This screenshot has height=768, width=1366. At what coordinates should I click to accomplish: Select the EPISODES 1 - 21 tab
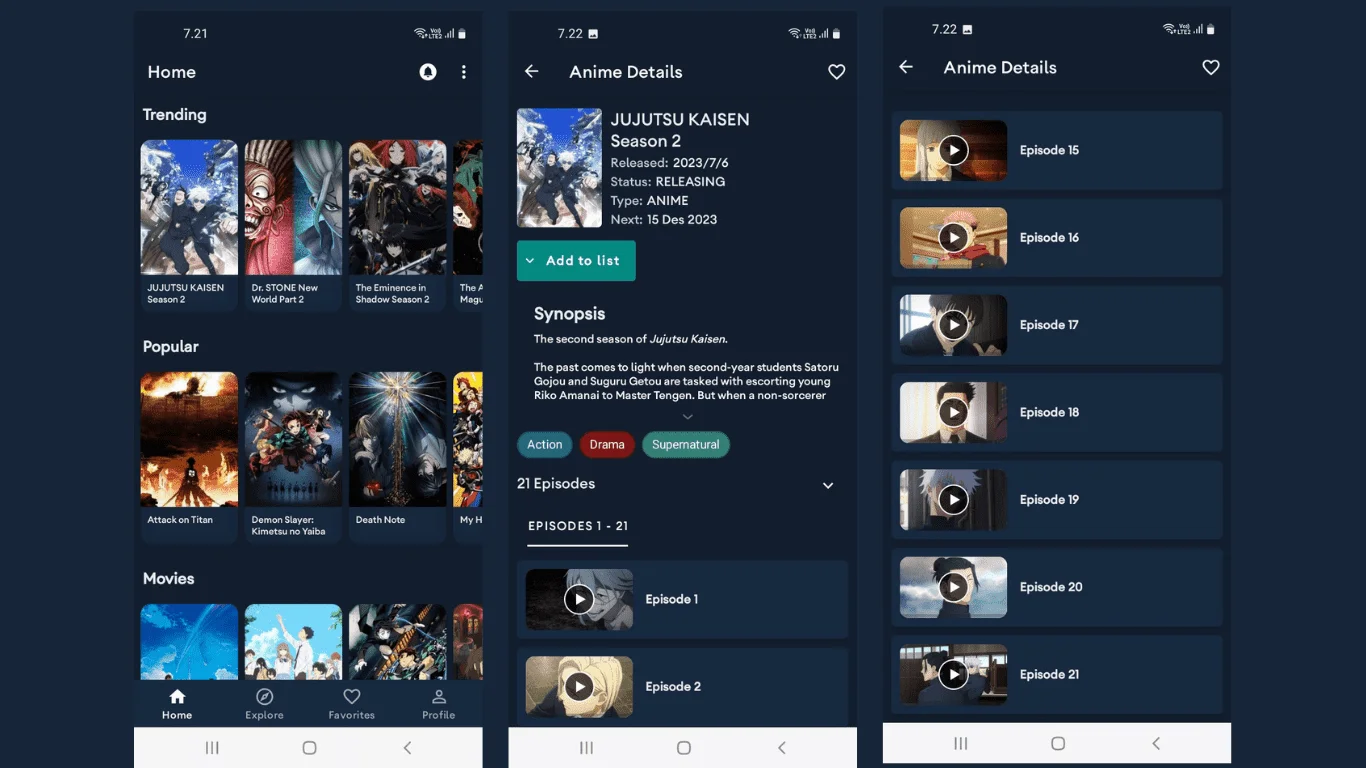tap(578, 526)
